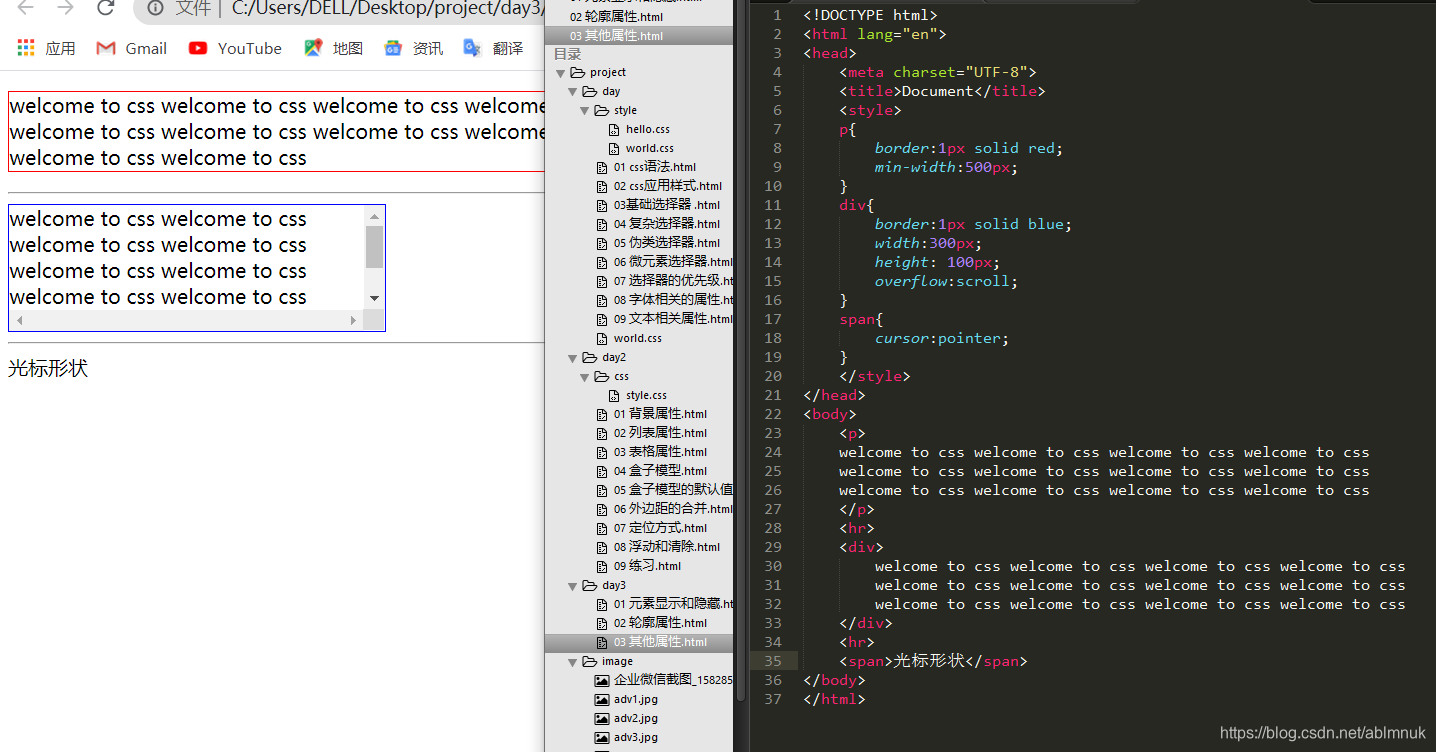
Task: Open 08 浮动和清除.html file
Action: 667,547
